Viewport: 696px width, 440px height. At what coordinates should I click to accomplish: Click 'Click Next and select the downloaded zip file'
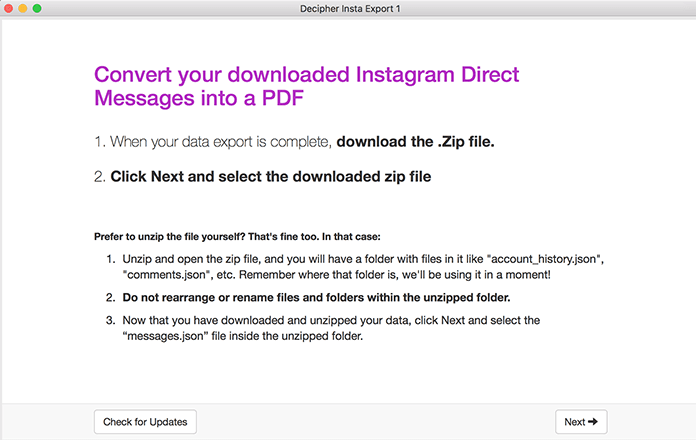(x=271, y=176)
